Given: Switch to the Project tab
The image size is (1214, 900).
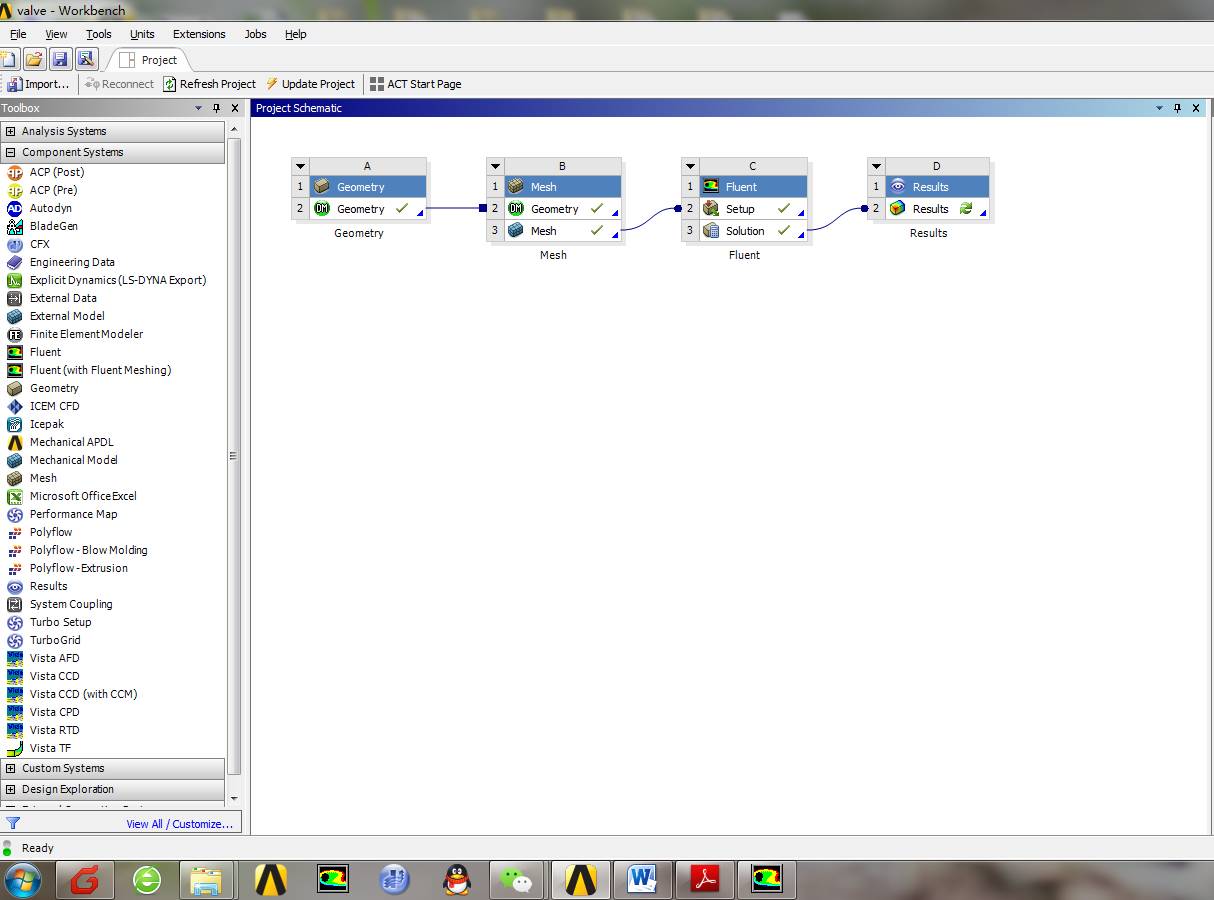Looking at the screenshot, I should 148,60.
